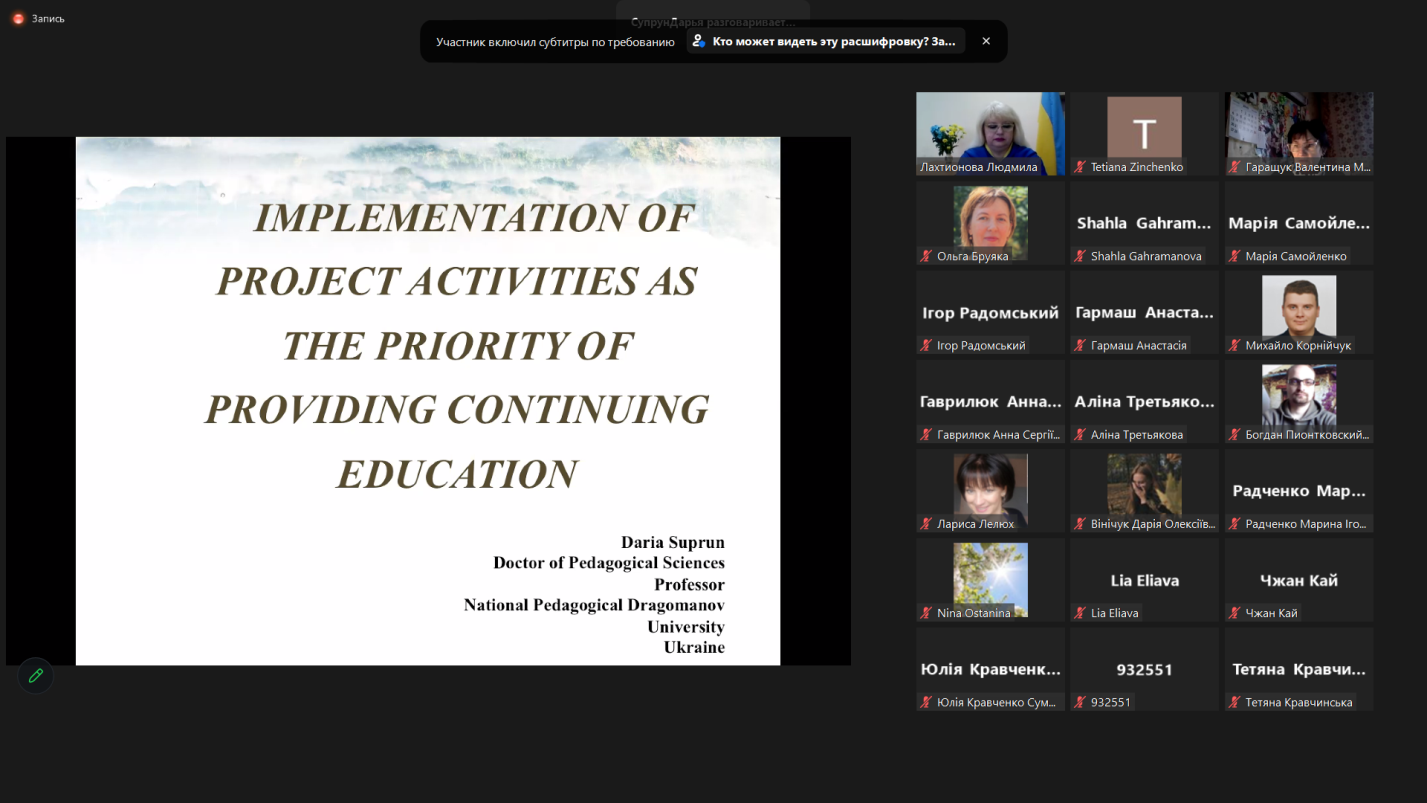Click the 'Запись' recording label

coord(48,18)
